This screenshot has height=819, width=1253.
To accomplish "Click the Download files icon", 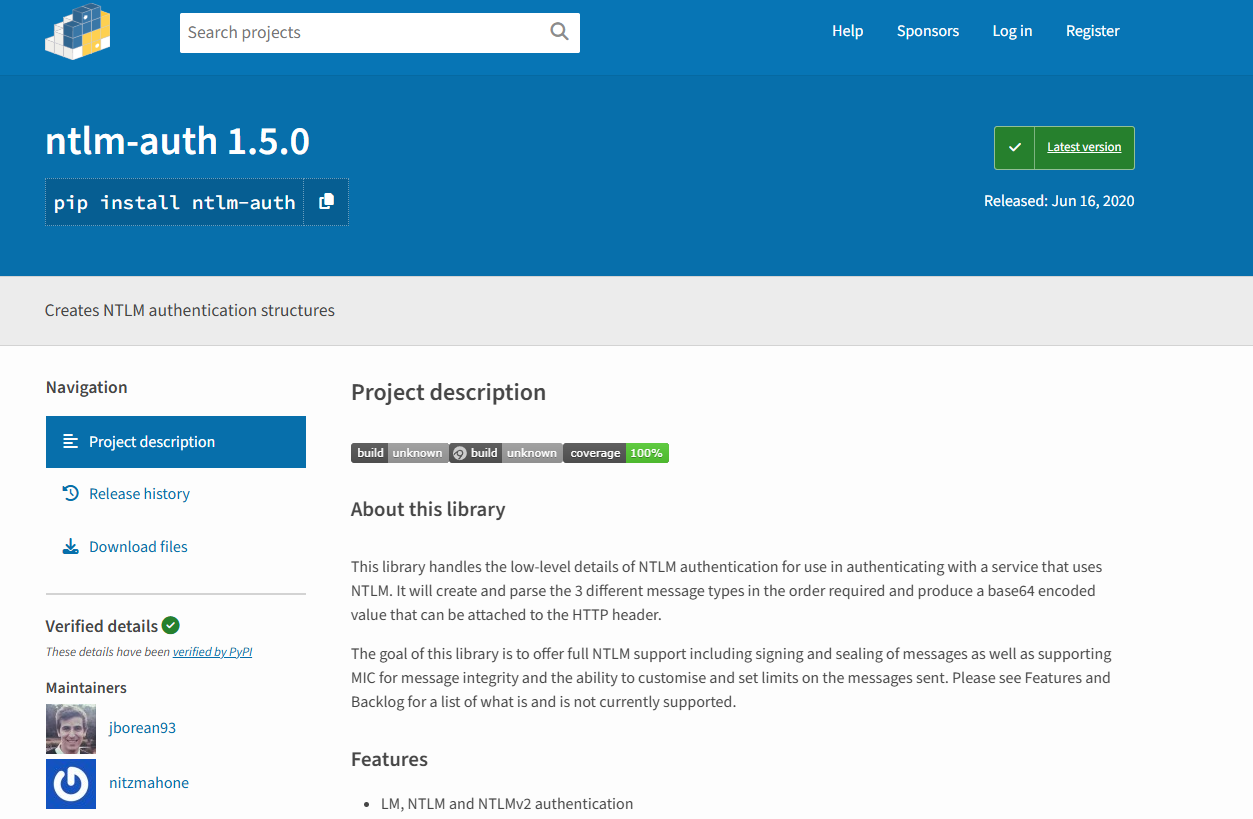I will pyautogui.click(x=70, y=547).
